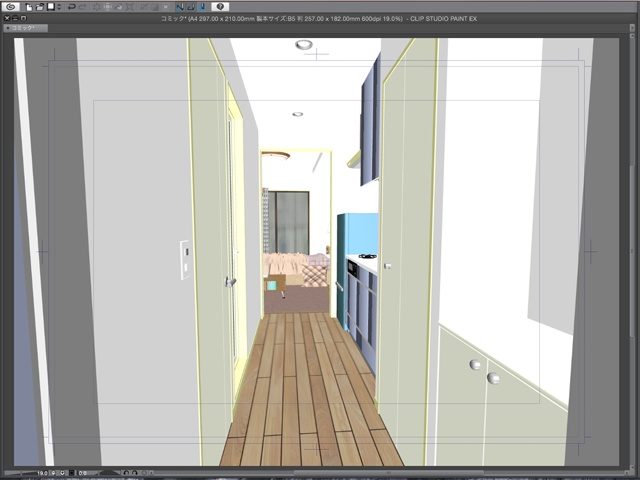
Task: Rotate canvas right with status bar icon
Action: [135, 473]
